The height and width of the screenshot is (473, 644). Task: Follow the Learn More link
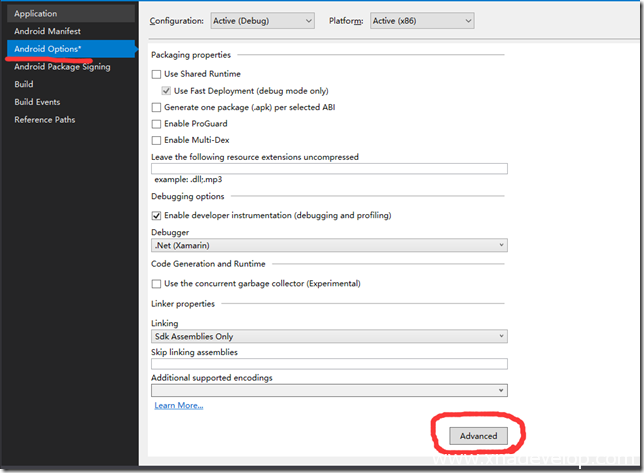(178, 405)
